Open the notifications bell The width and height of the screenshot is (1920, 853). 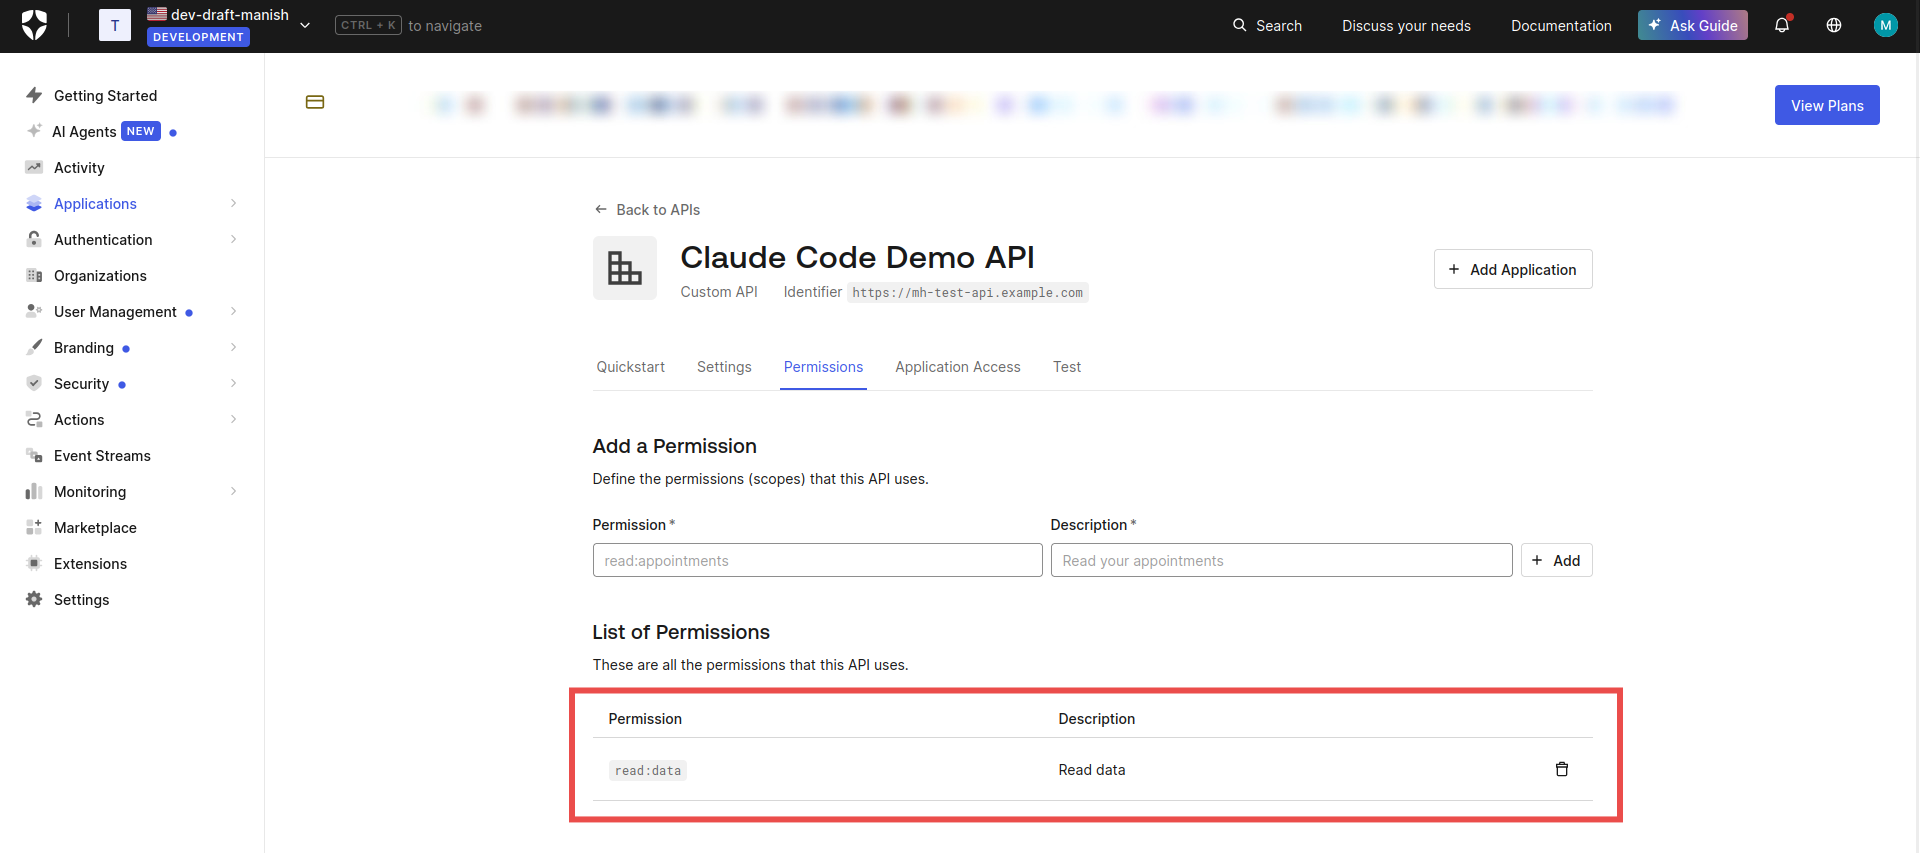(x=1782, y=25)
